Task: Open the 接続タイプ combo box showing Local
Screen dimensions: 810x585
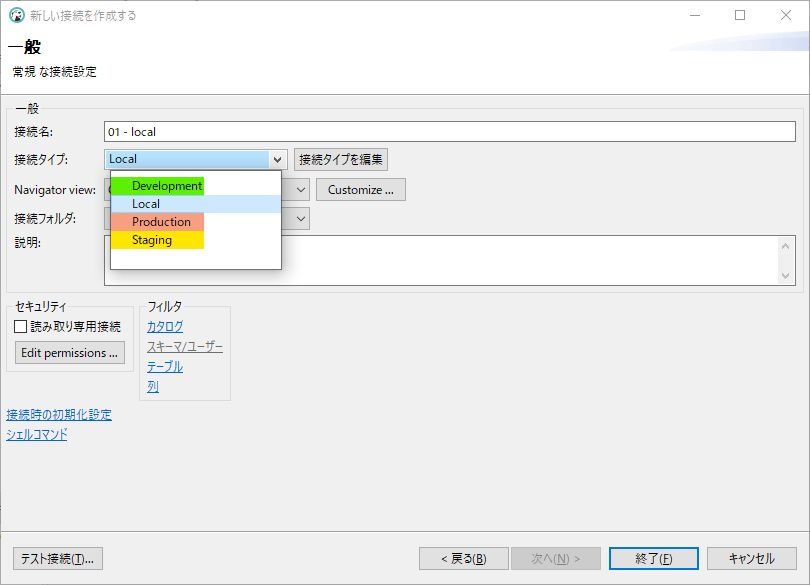Action: [196, 159]
